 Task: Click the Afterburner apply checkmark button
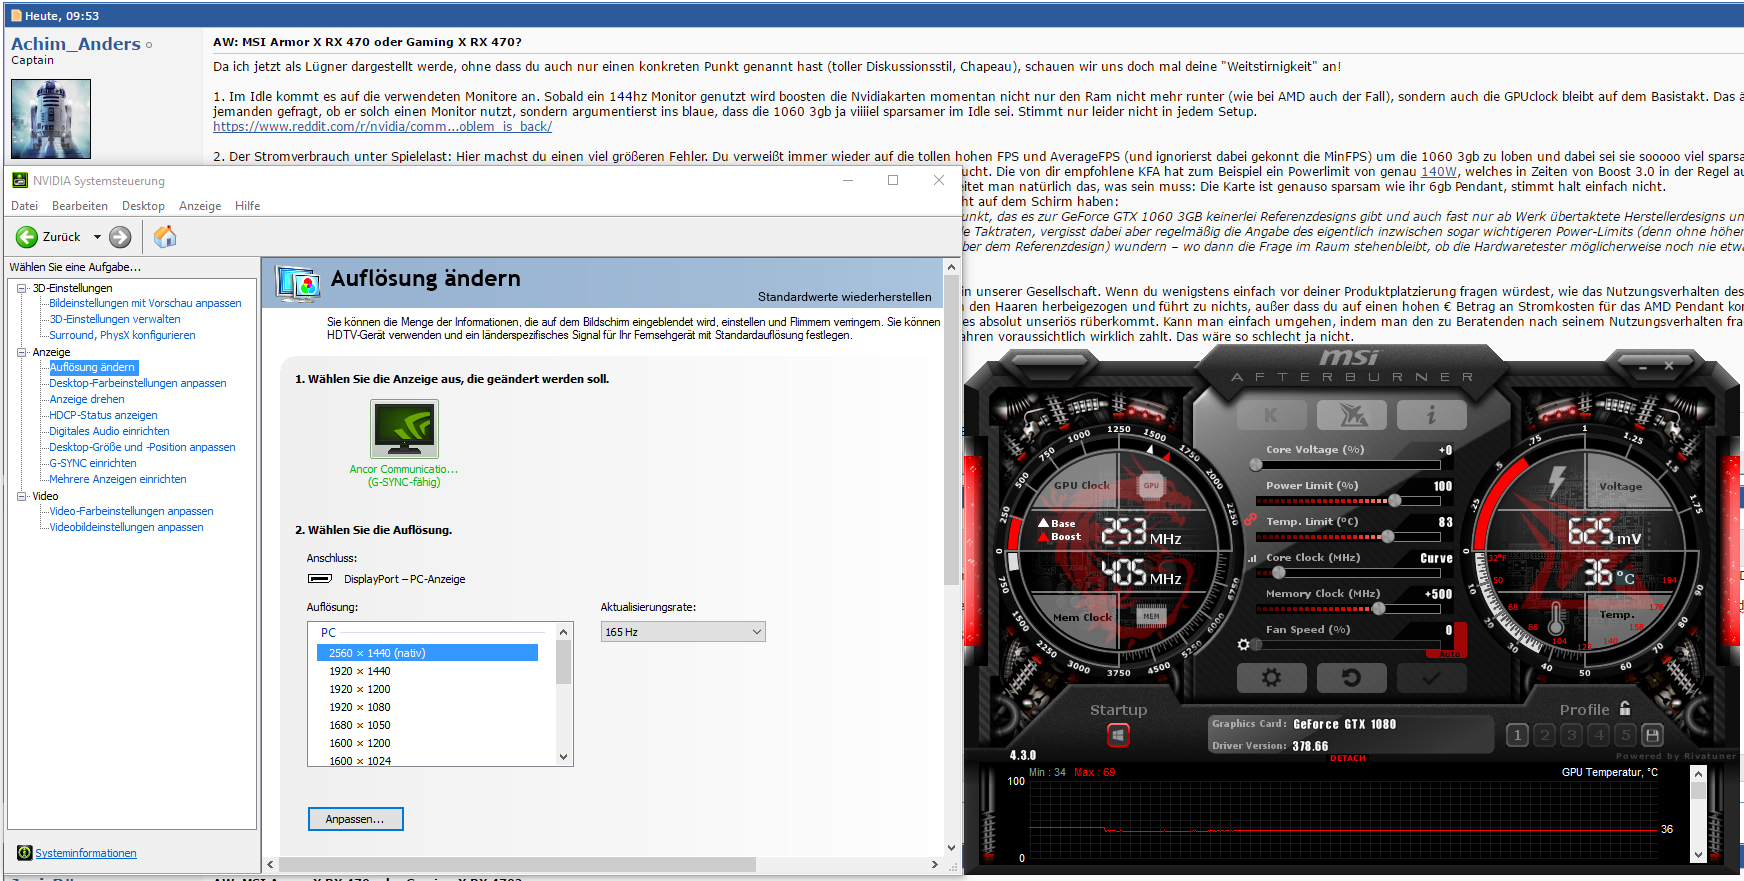point(1431,678)
